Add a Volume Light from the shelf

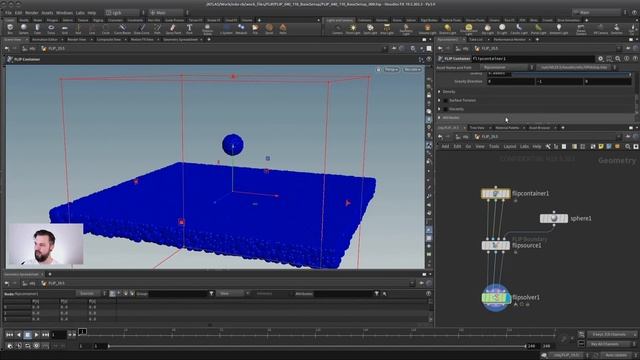[427, 29]
